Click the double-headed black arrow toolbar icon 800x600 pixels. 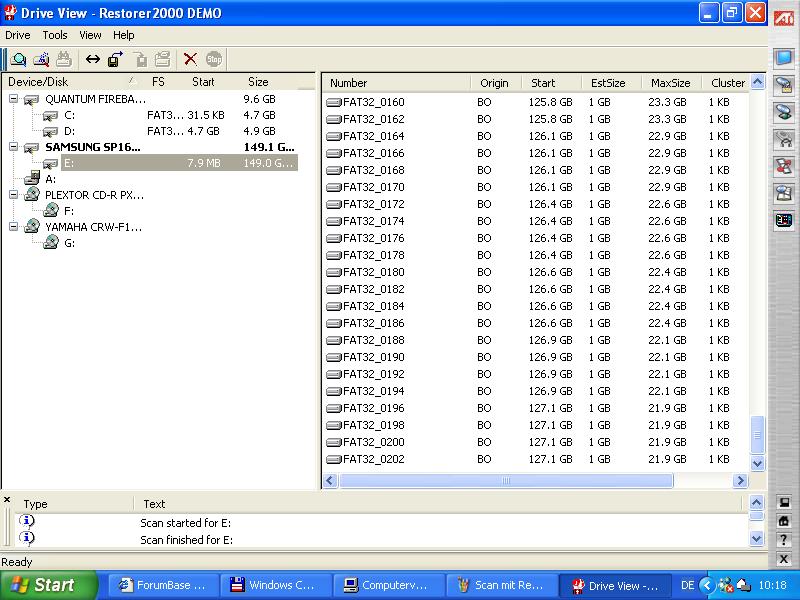click(93, 60)
